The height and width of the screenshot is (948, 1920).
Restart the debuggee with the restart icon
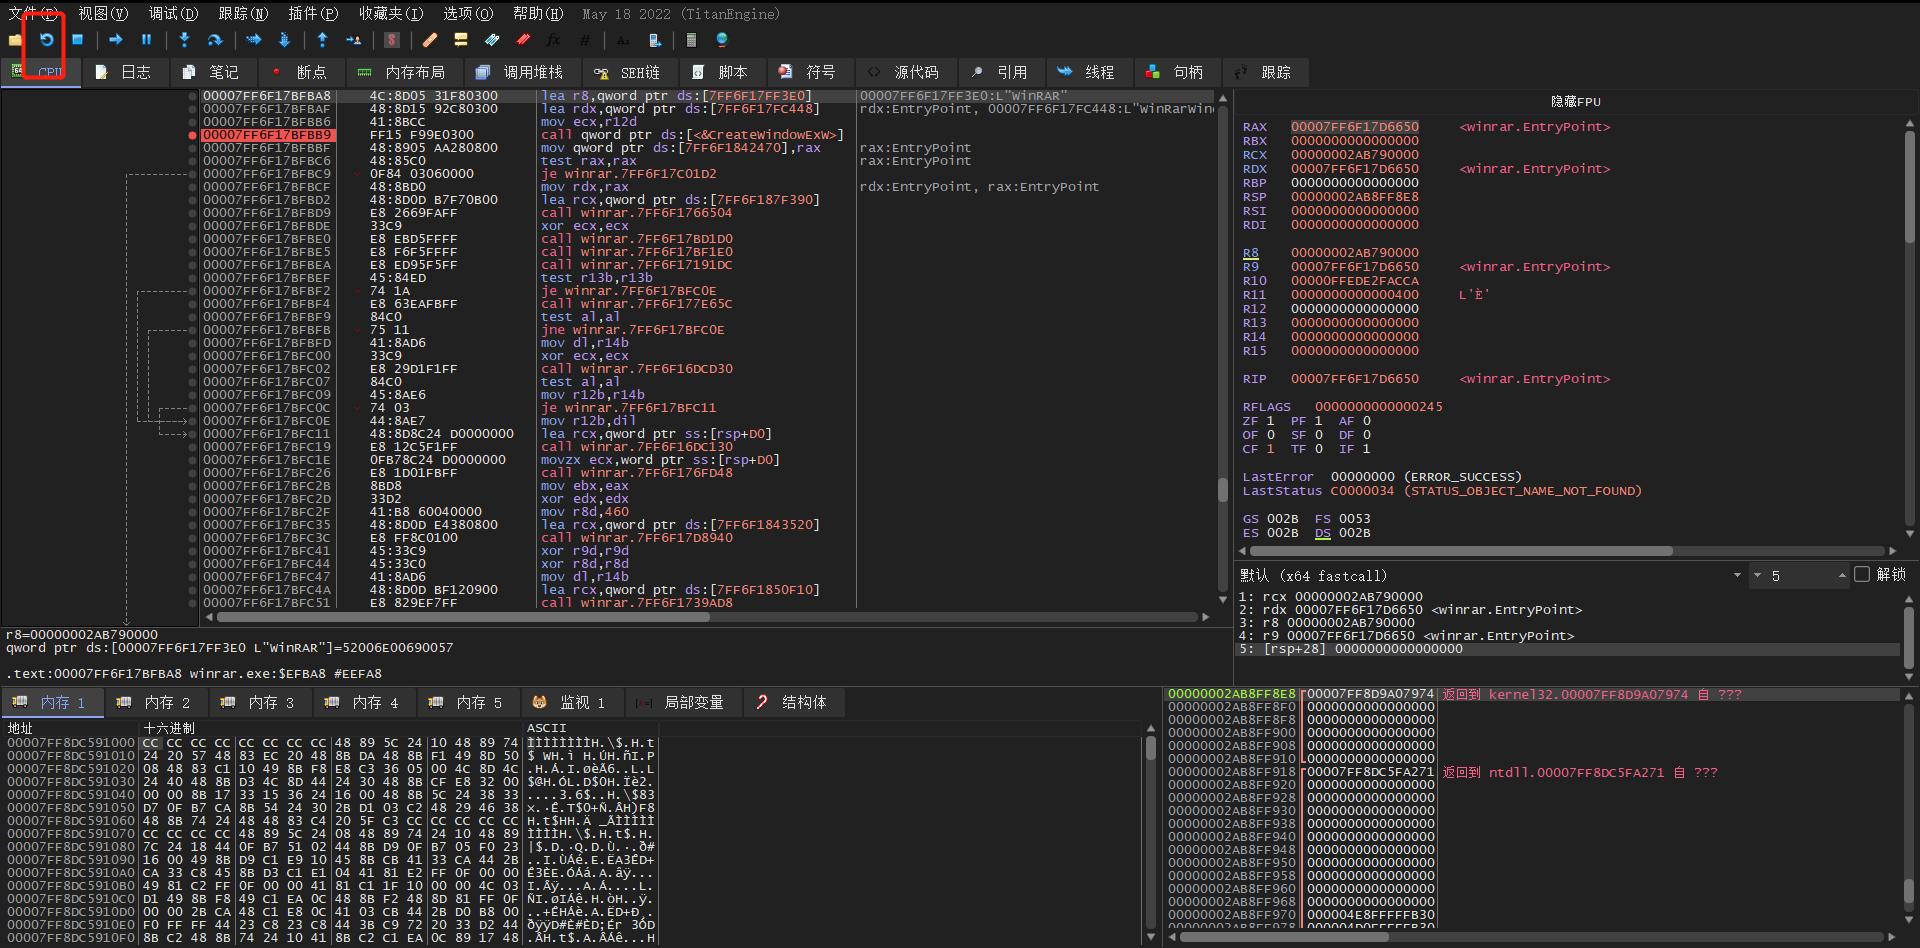(46, 40)
